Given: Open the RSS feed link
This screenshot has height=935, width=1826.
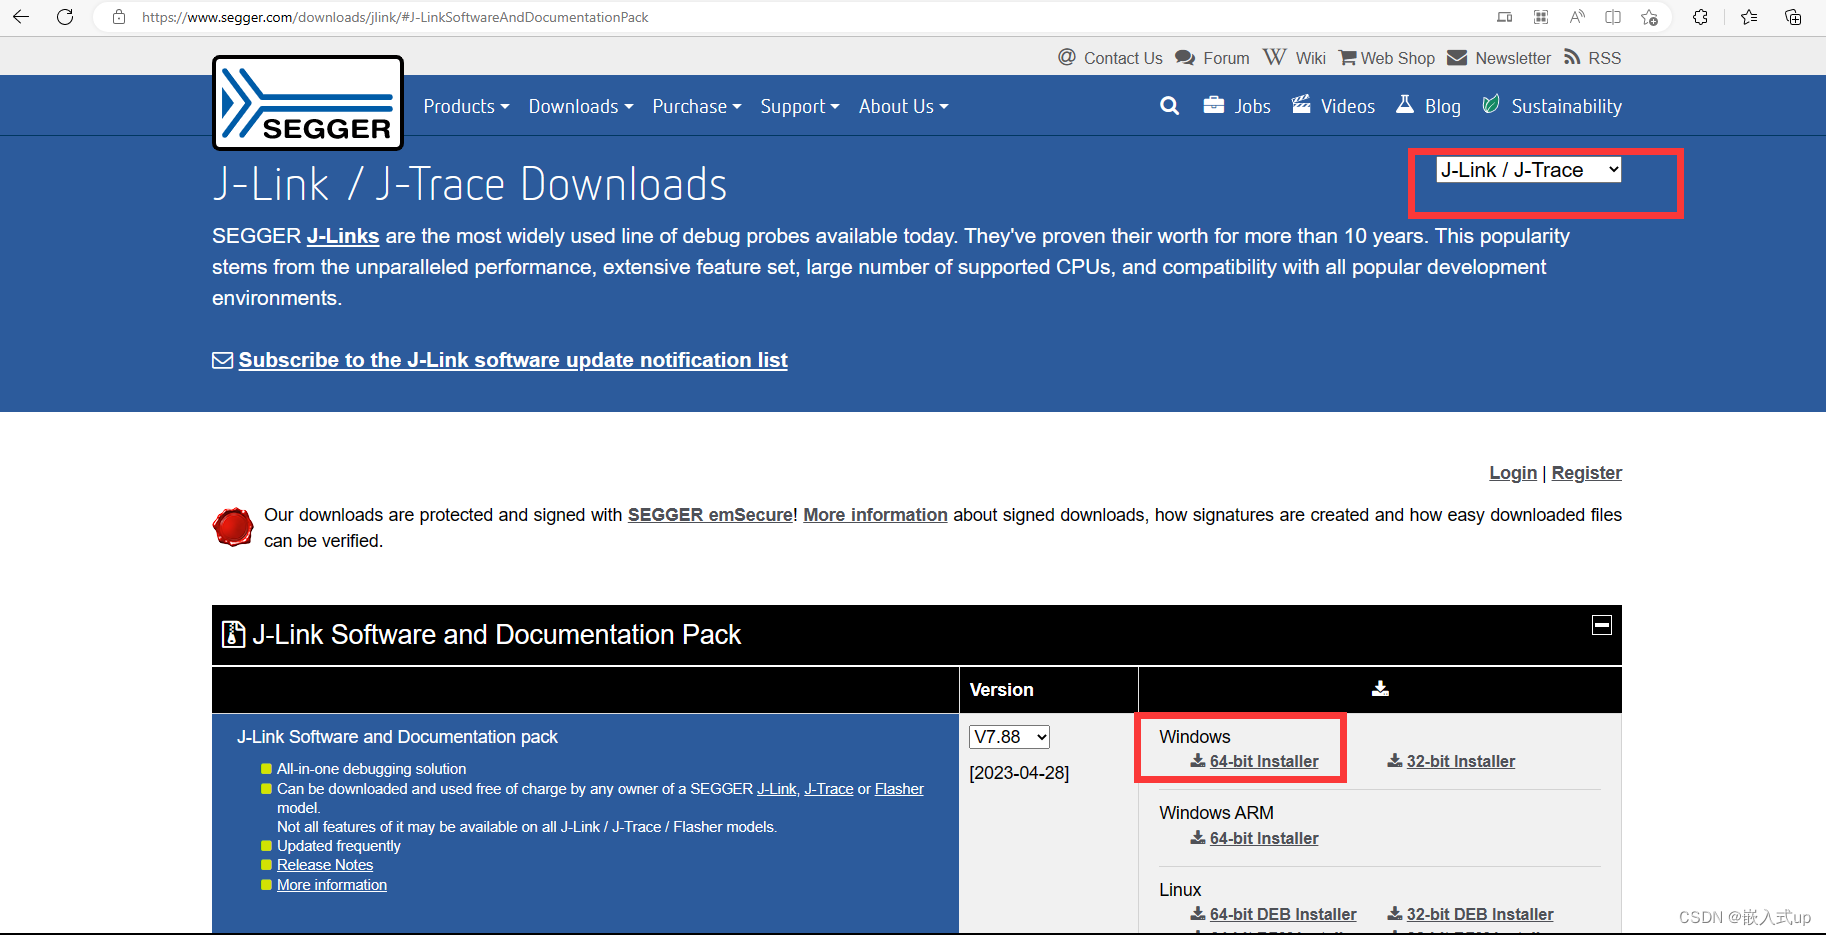Looking at the screenshot, I should click(1593, 58).
